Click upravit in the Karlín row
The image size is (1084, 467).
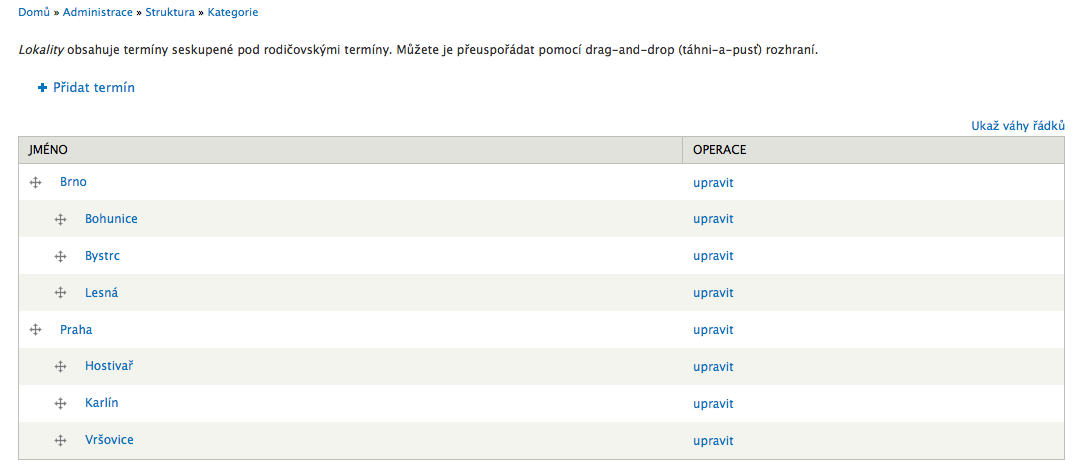(713, 404)
